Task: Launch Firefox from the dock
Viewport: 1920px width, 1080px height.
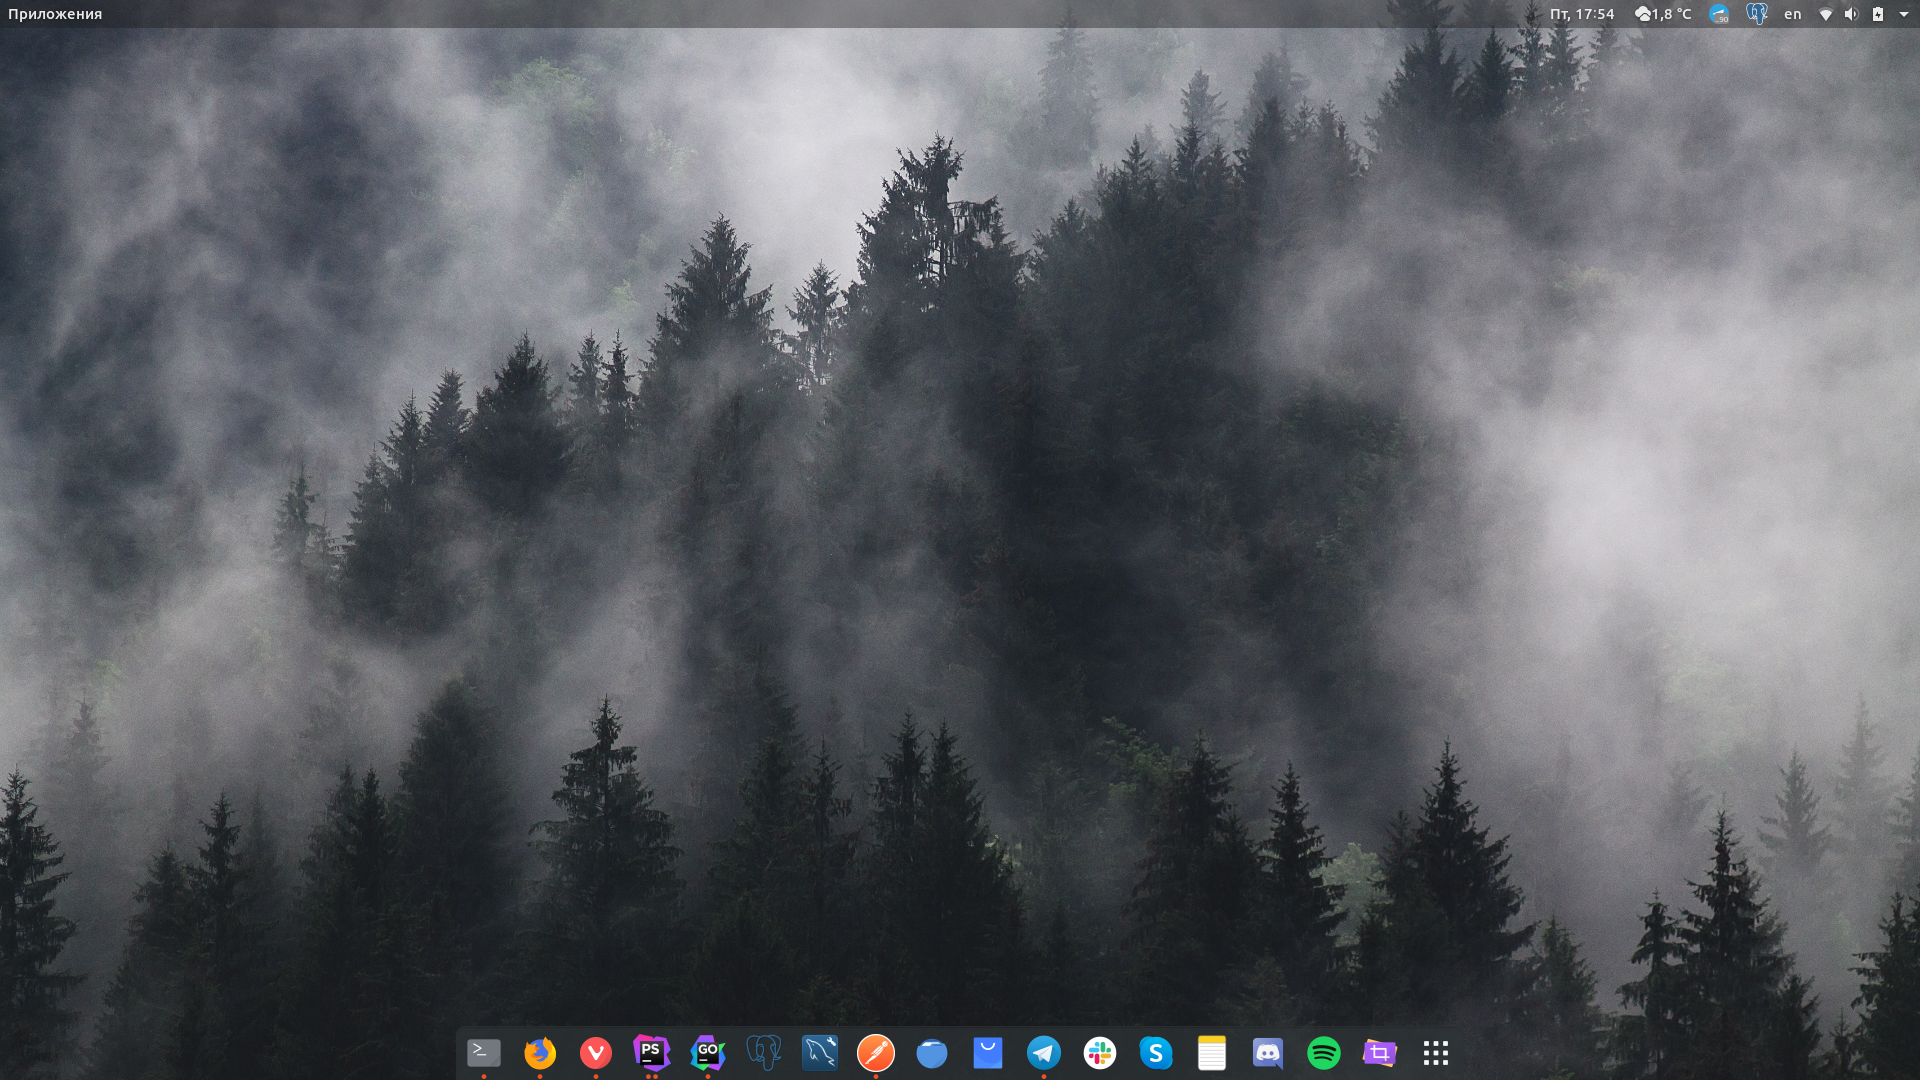Action: 540,1052
